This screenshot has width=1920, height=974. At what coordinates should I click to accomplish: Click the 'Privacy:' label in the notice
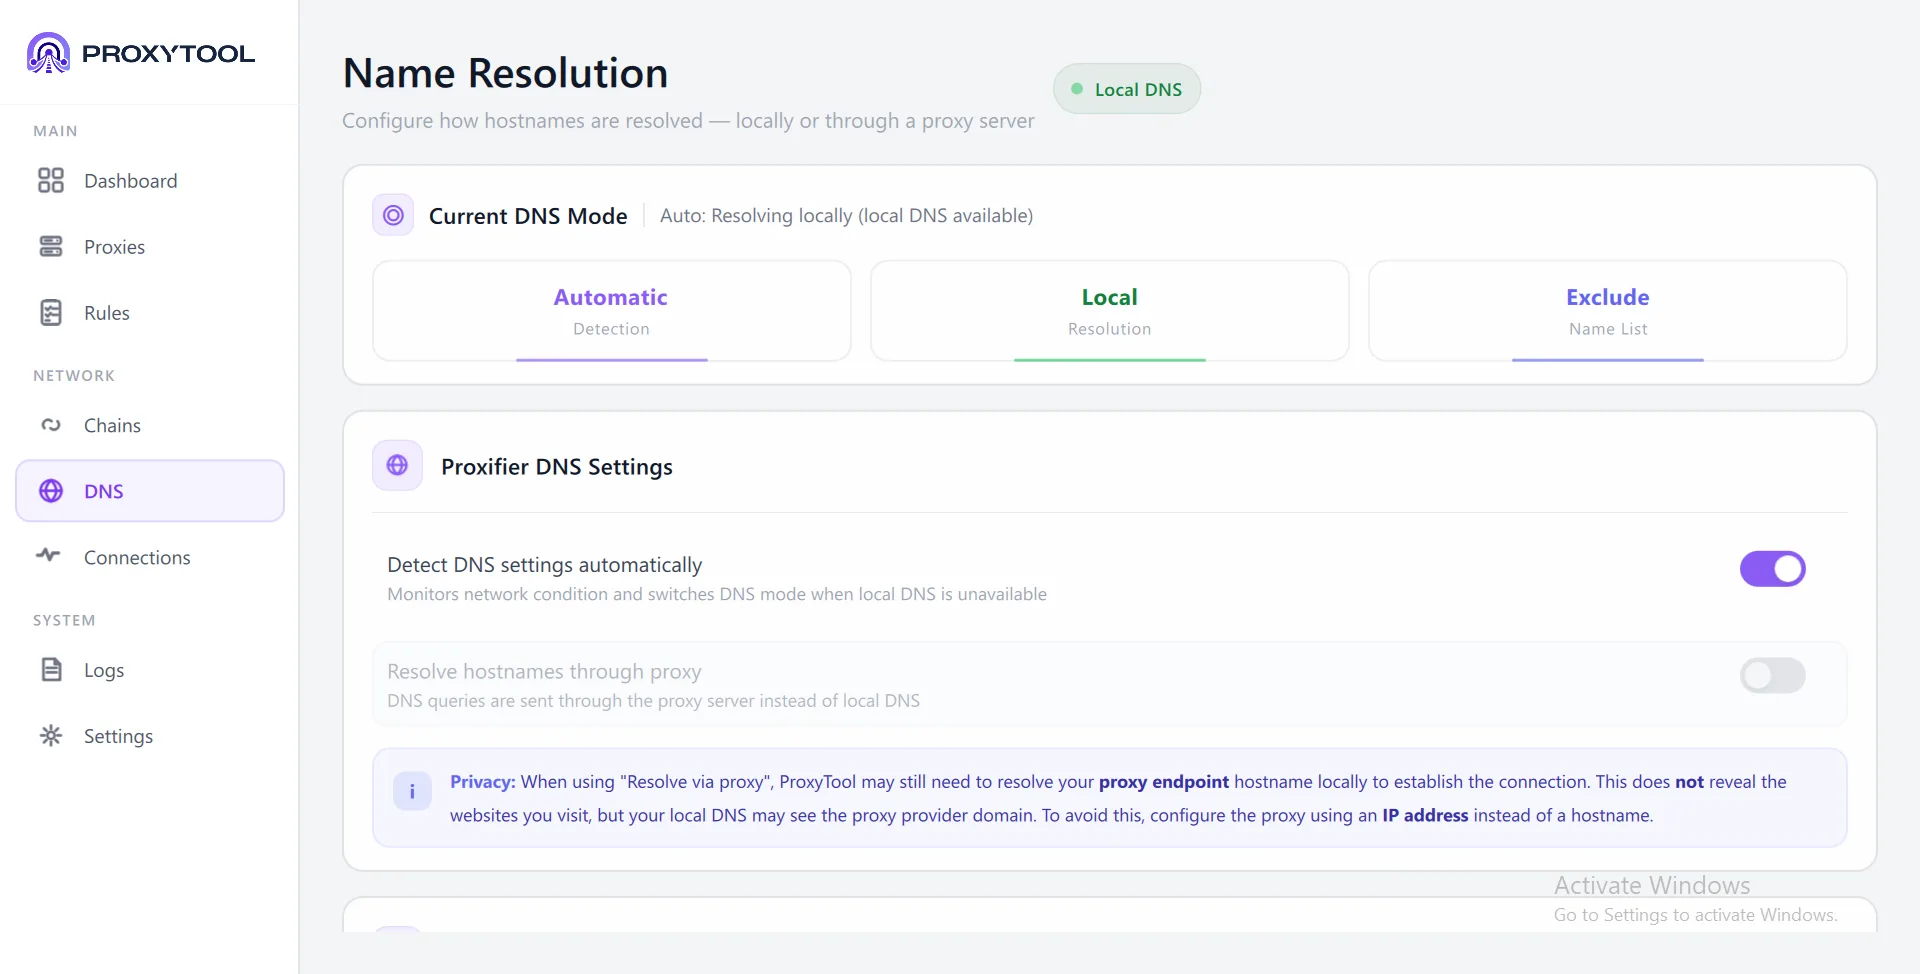483,782
